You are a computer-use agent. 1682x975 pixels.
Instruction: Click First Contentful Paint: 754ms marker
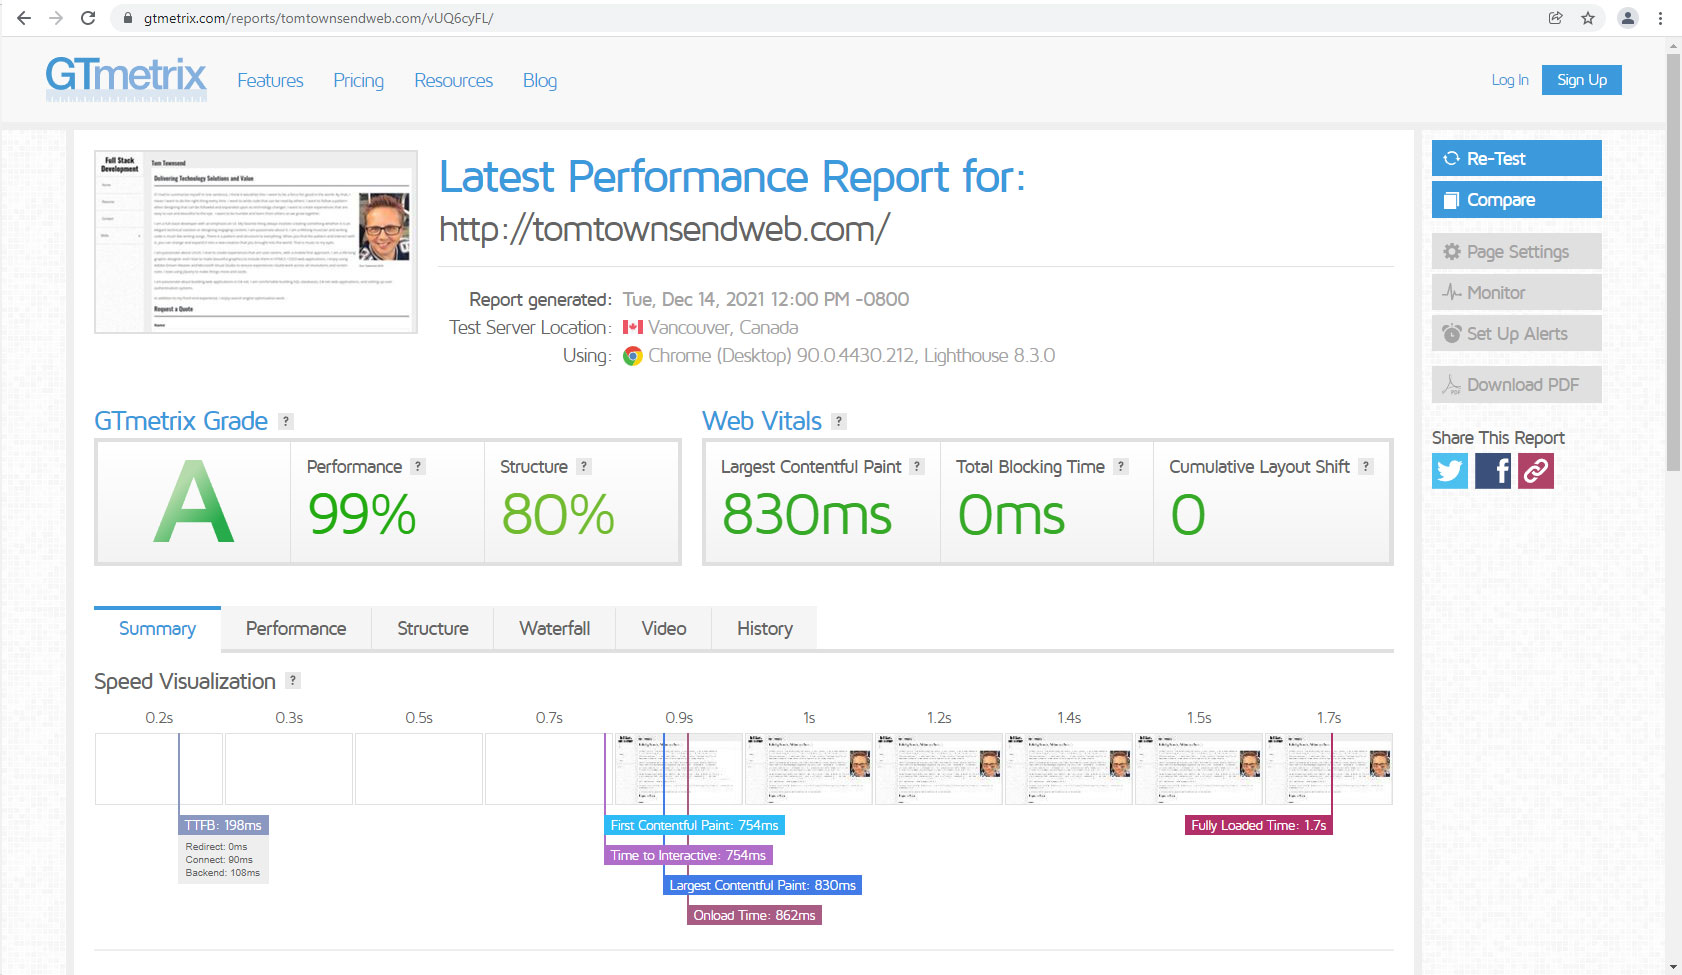695,825
